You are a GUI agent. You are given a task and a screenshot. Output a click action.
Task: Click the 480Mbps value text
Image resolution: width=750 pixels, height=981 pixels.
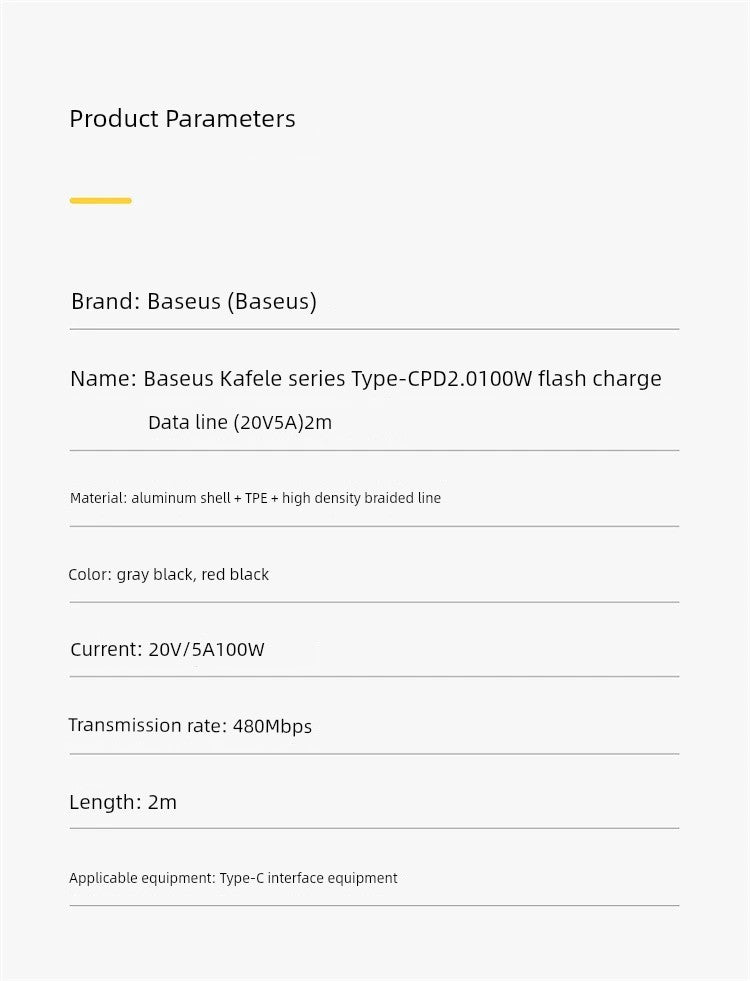[273, 726]
